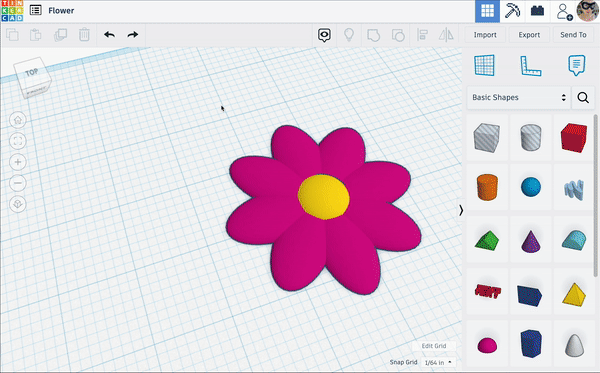The width and height of the screenshot is (600, 373).
Task: Click the Redo arrow icon
Action: (x=133, y=35)
